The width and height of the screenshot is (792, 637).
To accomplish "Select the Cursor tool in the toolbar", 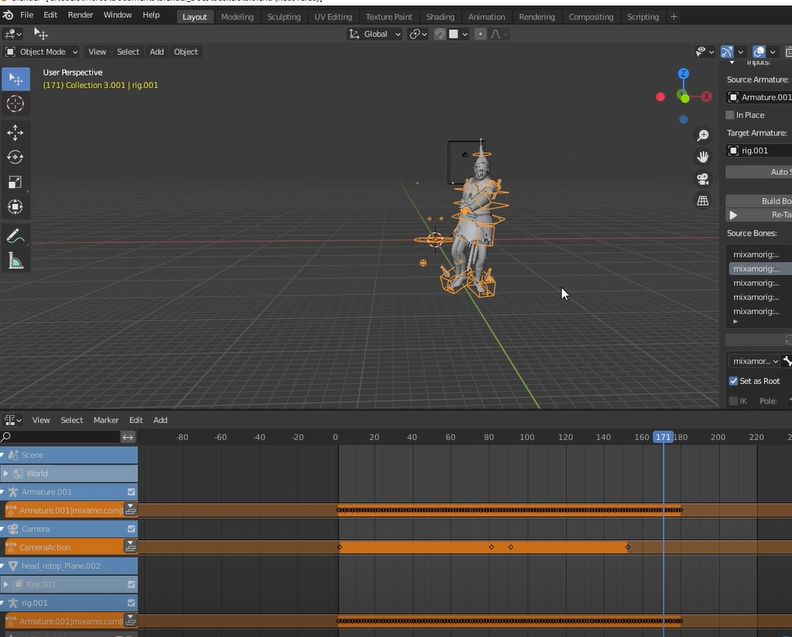I will (15, 104).
